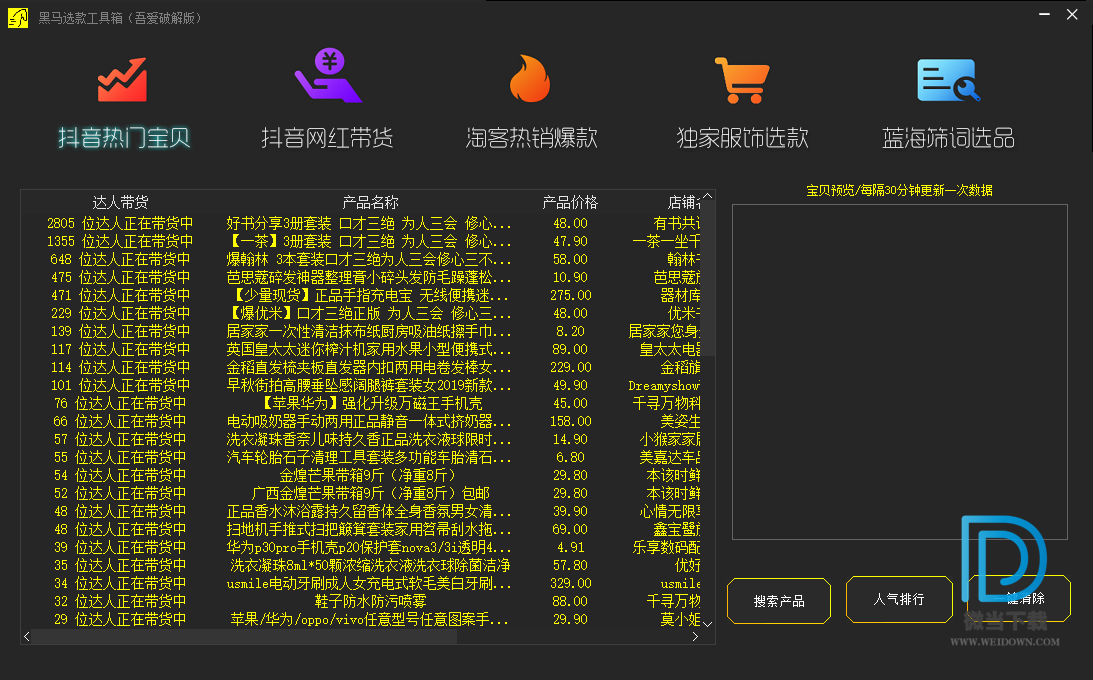Select the 华为p30pro手机壳 row
The image size is (1093, 680).
[360, 548]
